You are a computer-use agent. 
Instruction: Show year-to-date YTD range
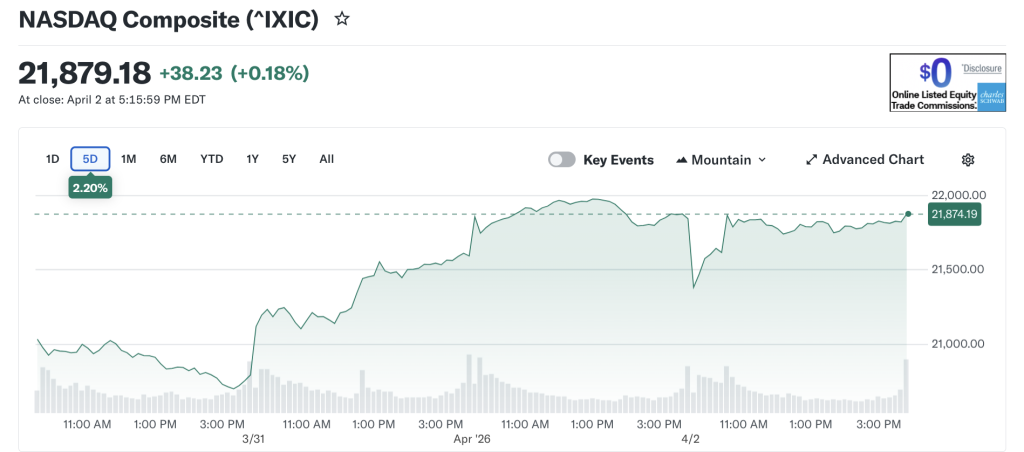[x=211, y=159]
